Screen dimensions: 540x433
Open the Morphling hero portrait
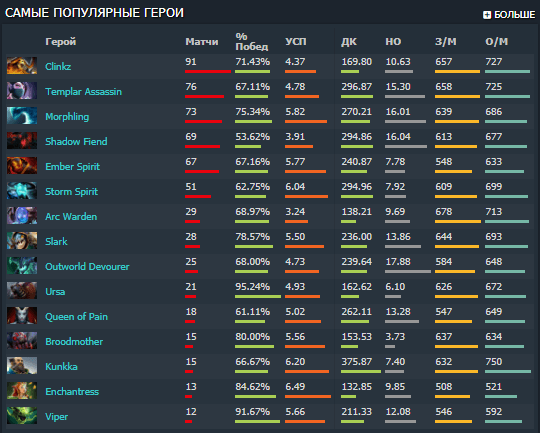[22, 116]
